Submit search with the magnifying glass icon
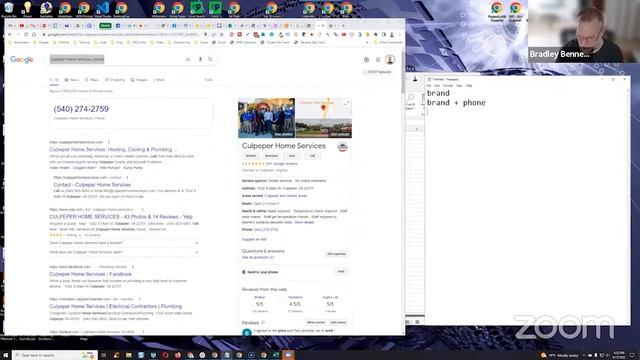Viewport: 640px width, 360px height. [x=210, y=60]
